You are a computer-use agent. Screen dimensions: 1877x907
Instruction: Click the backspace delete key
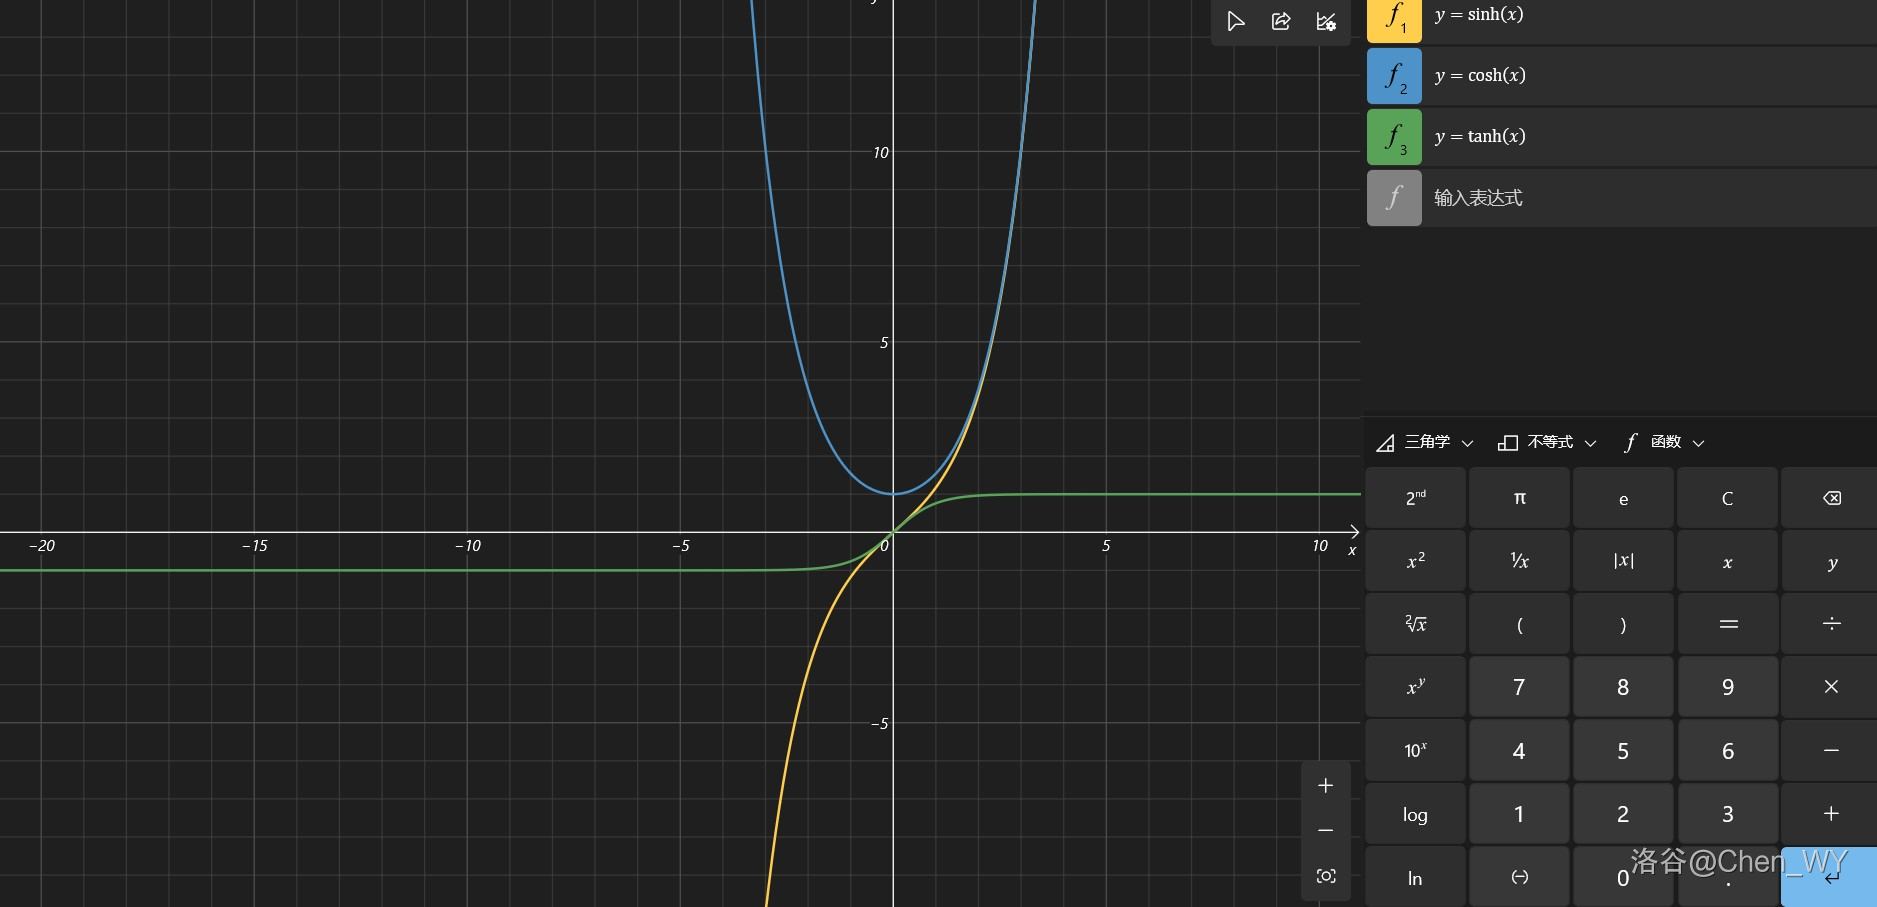pos(1831,498)
